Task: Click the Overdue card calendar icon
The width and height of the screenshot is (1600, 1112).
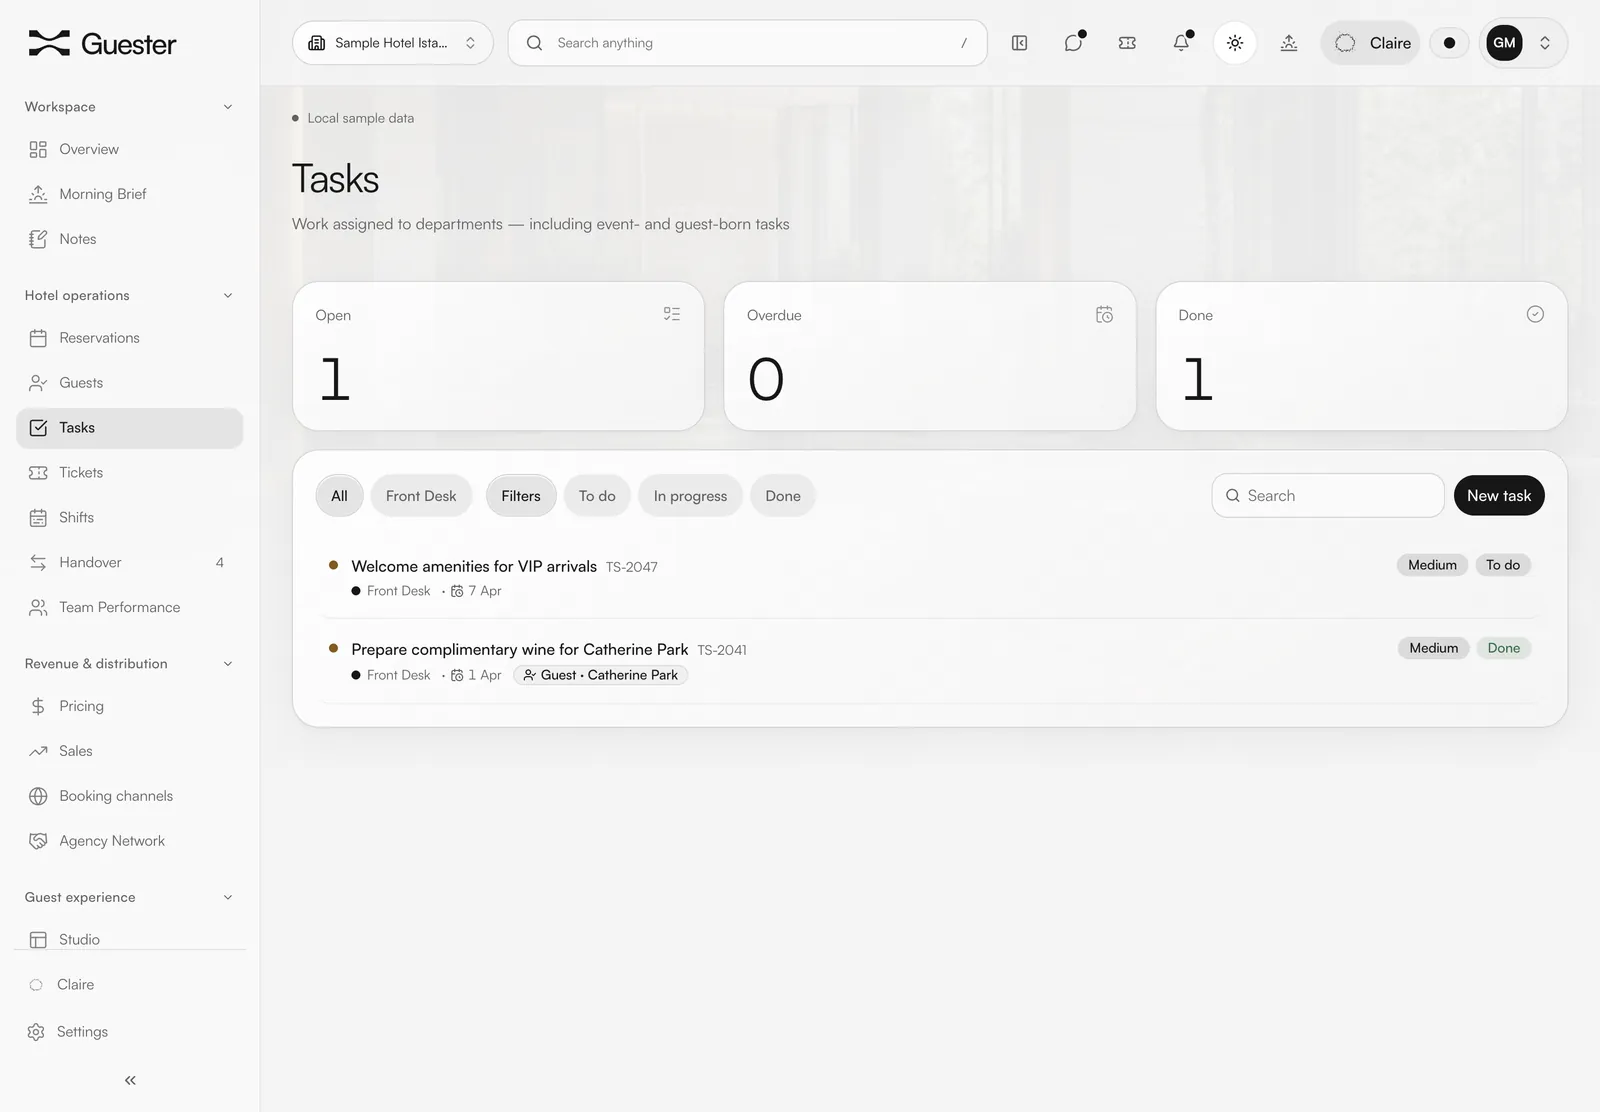Action: [x=1104, y=314]
